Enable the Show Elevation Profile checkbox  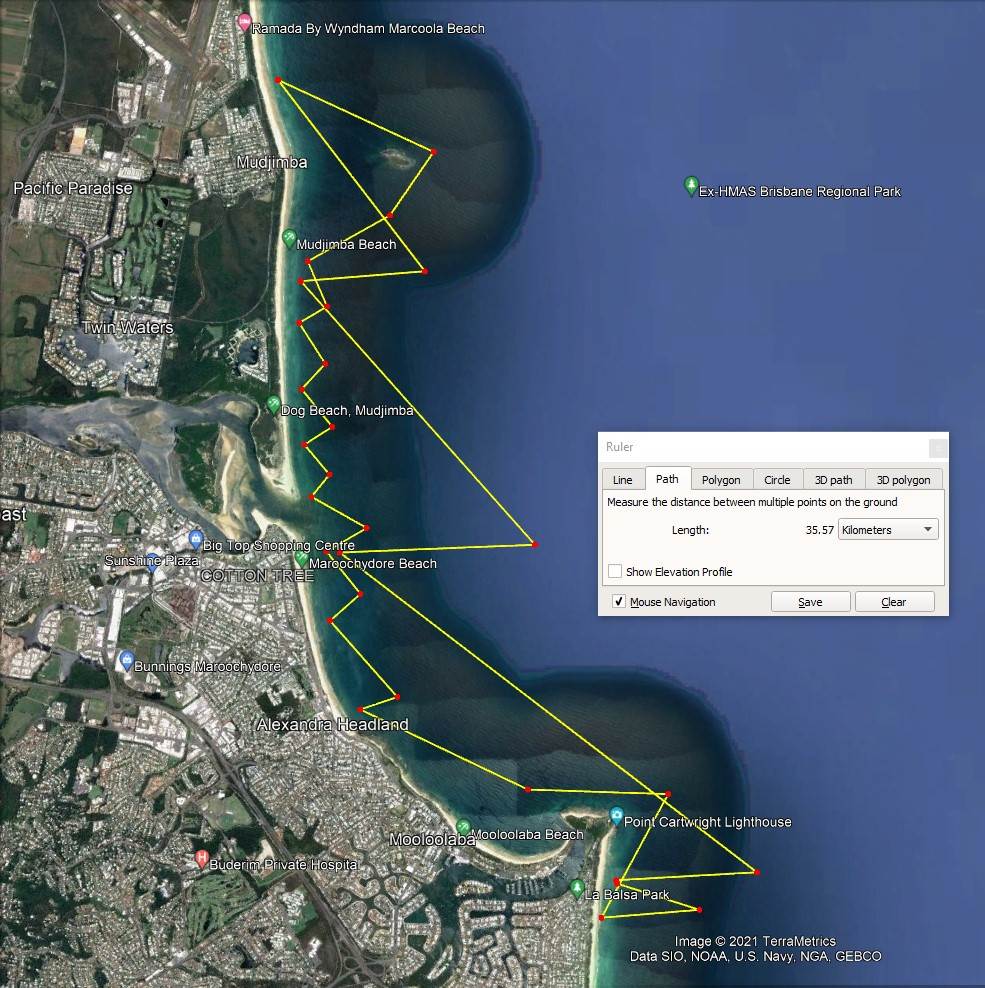click(x=615, y=571)
